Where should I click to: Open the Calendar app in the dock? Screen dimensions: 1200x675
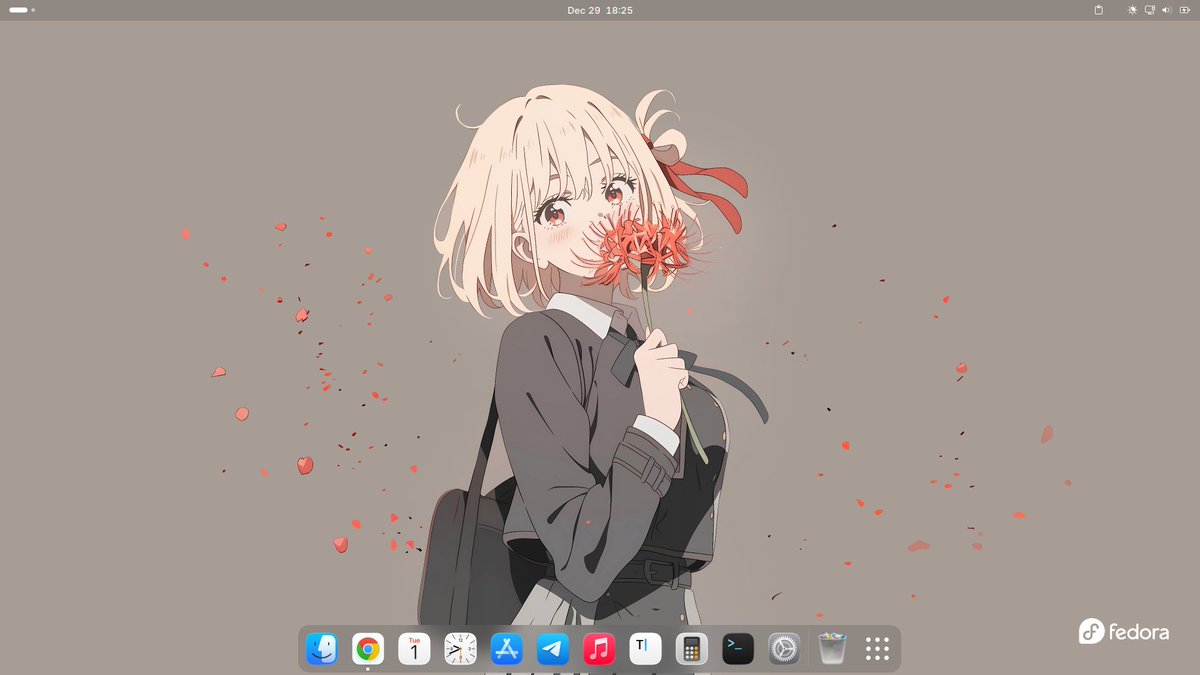(x=414, y=649)
